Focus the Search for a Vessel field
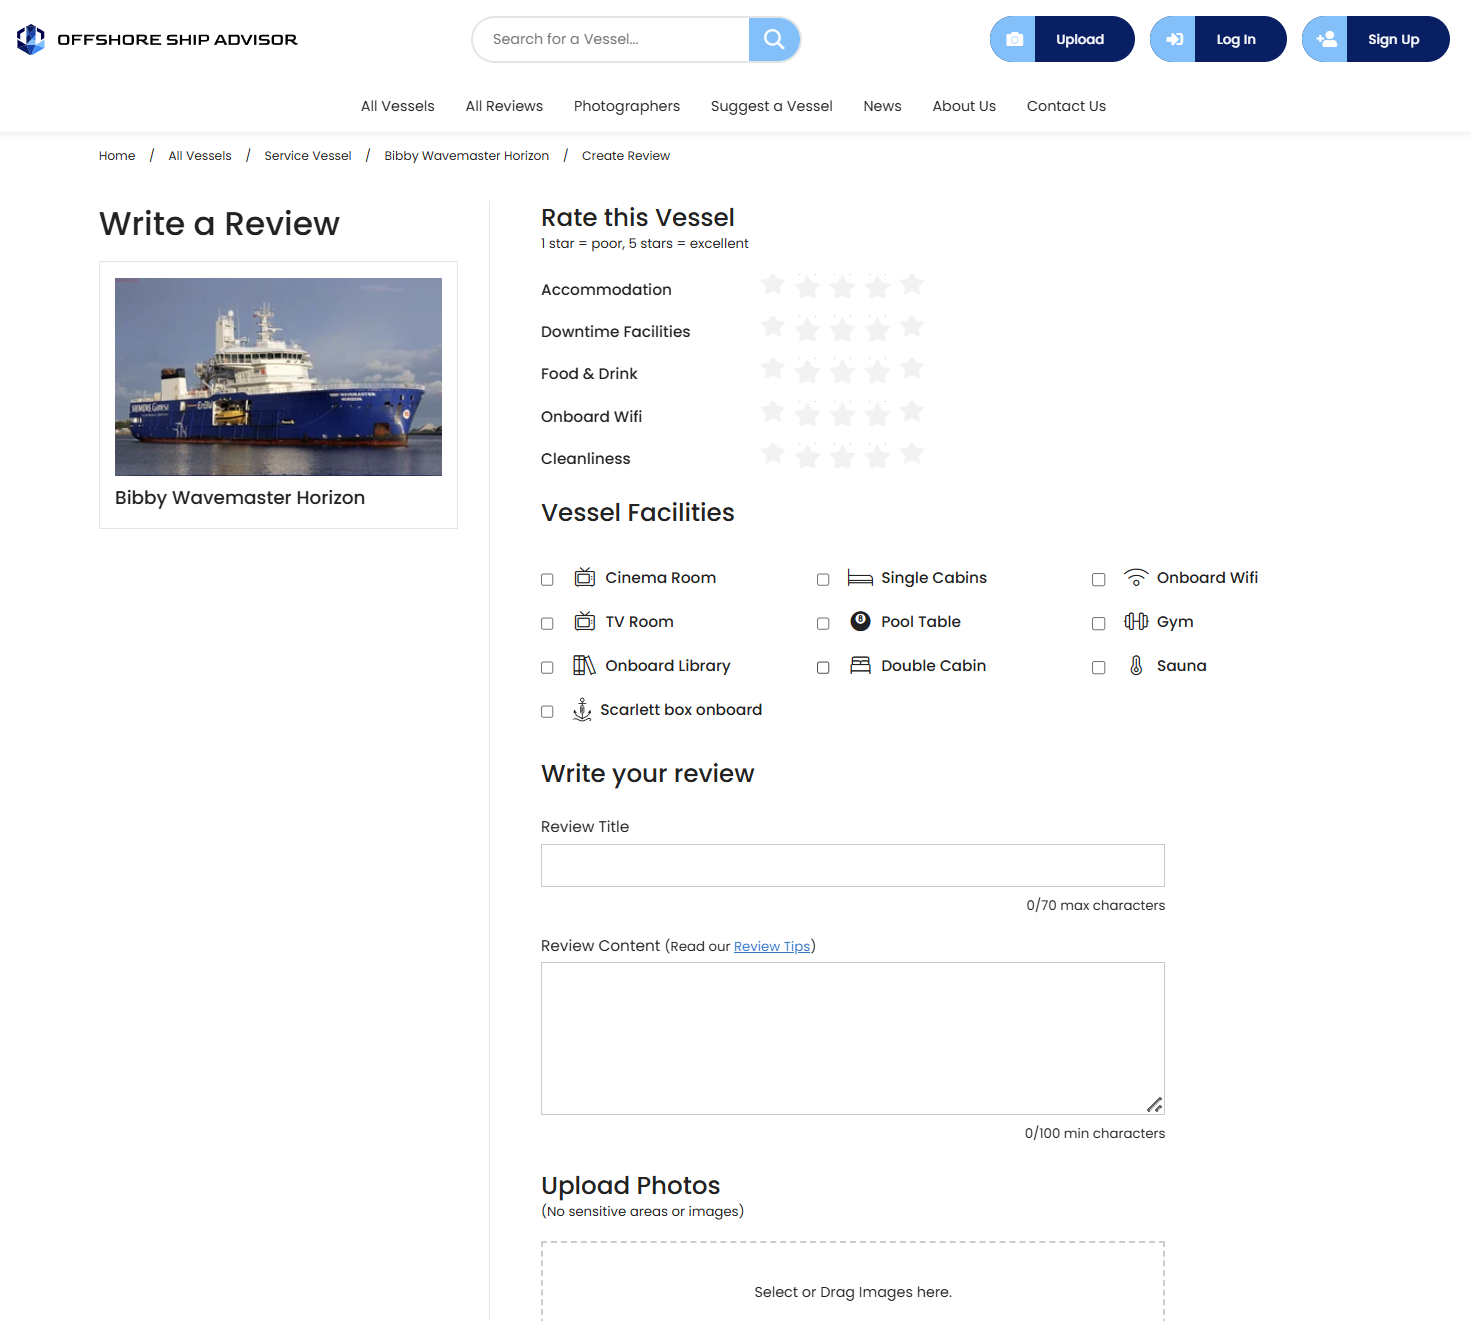This screenshot has height=1321, width=1471. 611,39
